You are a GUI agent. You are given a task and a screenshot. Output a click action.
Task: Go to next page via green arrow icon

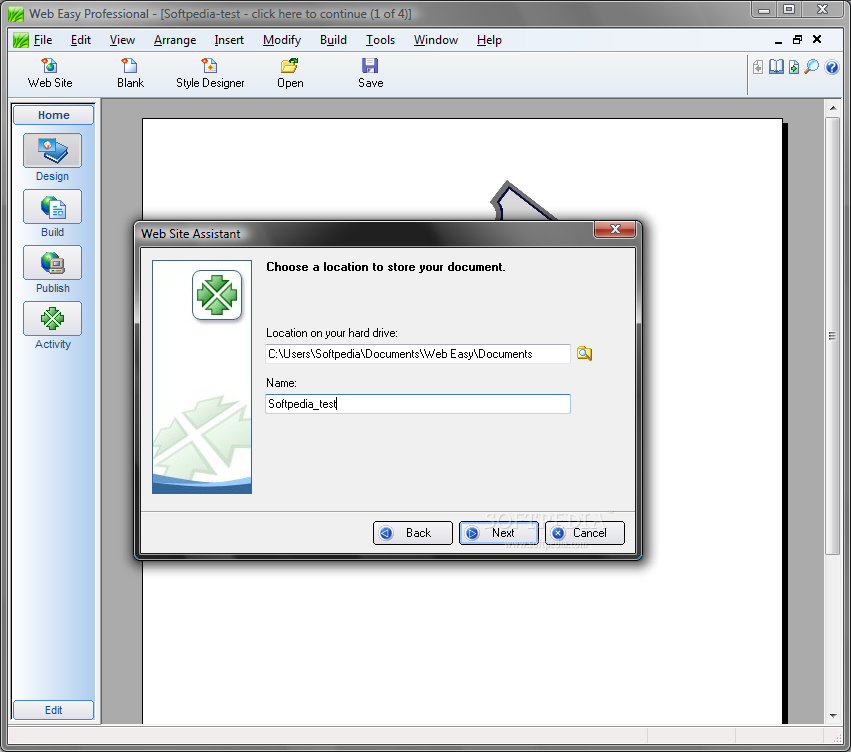794,67
